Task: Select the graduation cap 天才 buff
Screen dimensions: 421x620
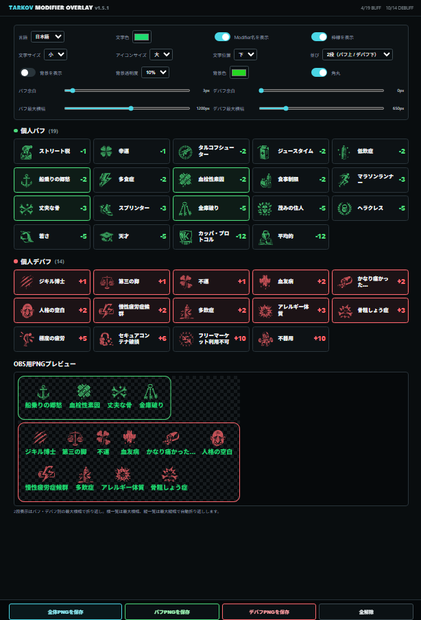Action: (x=132, y=237)
